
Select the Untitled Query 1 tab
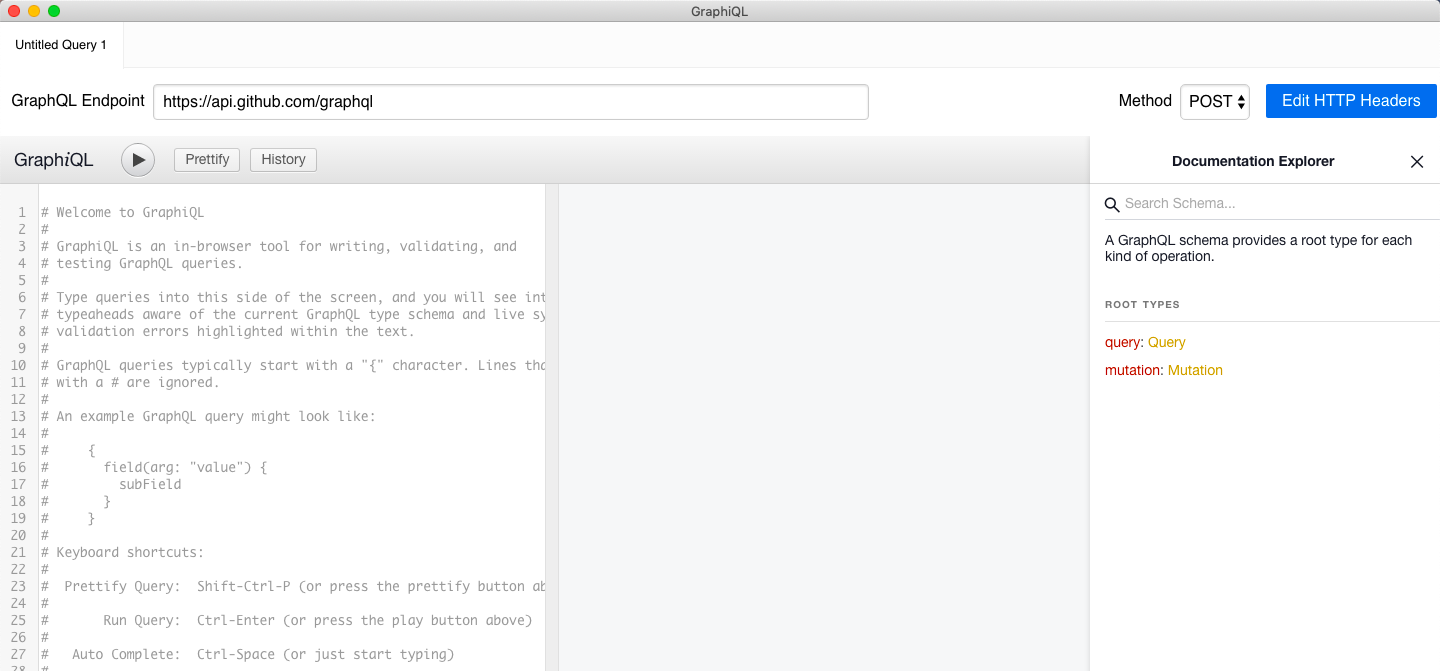point(61,45)
